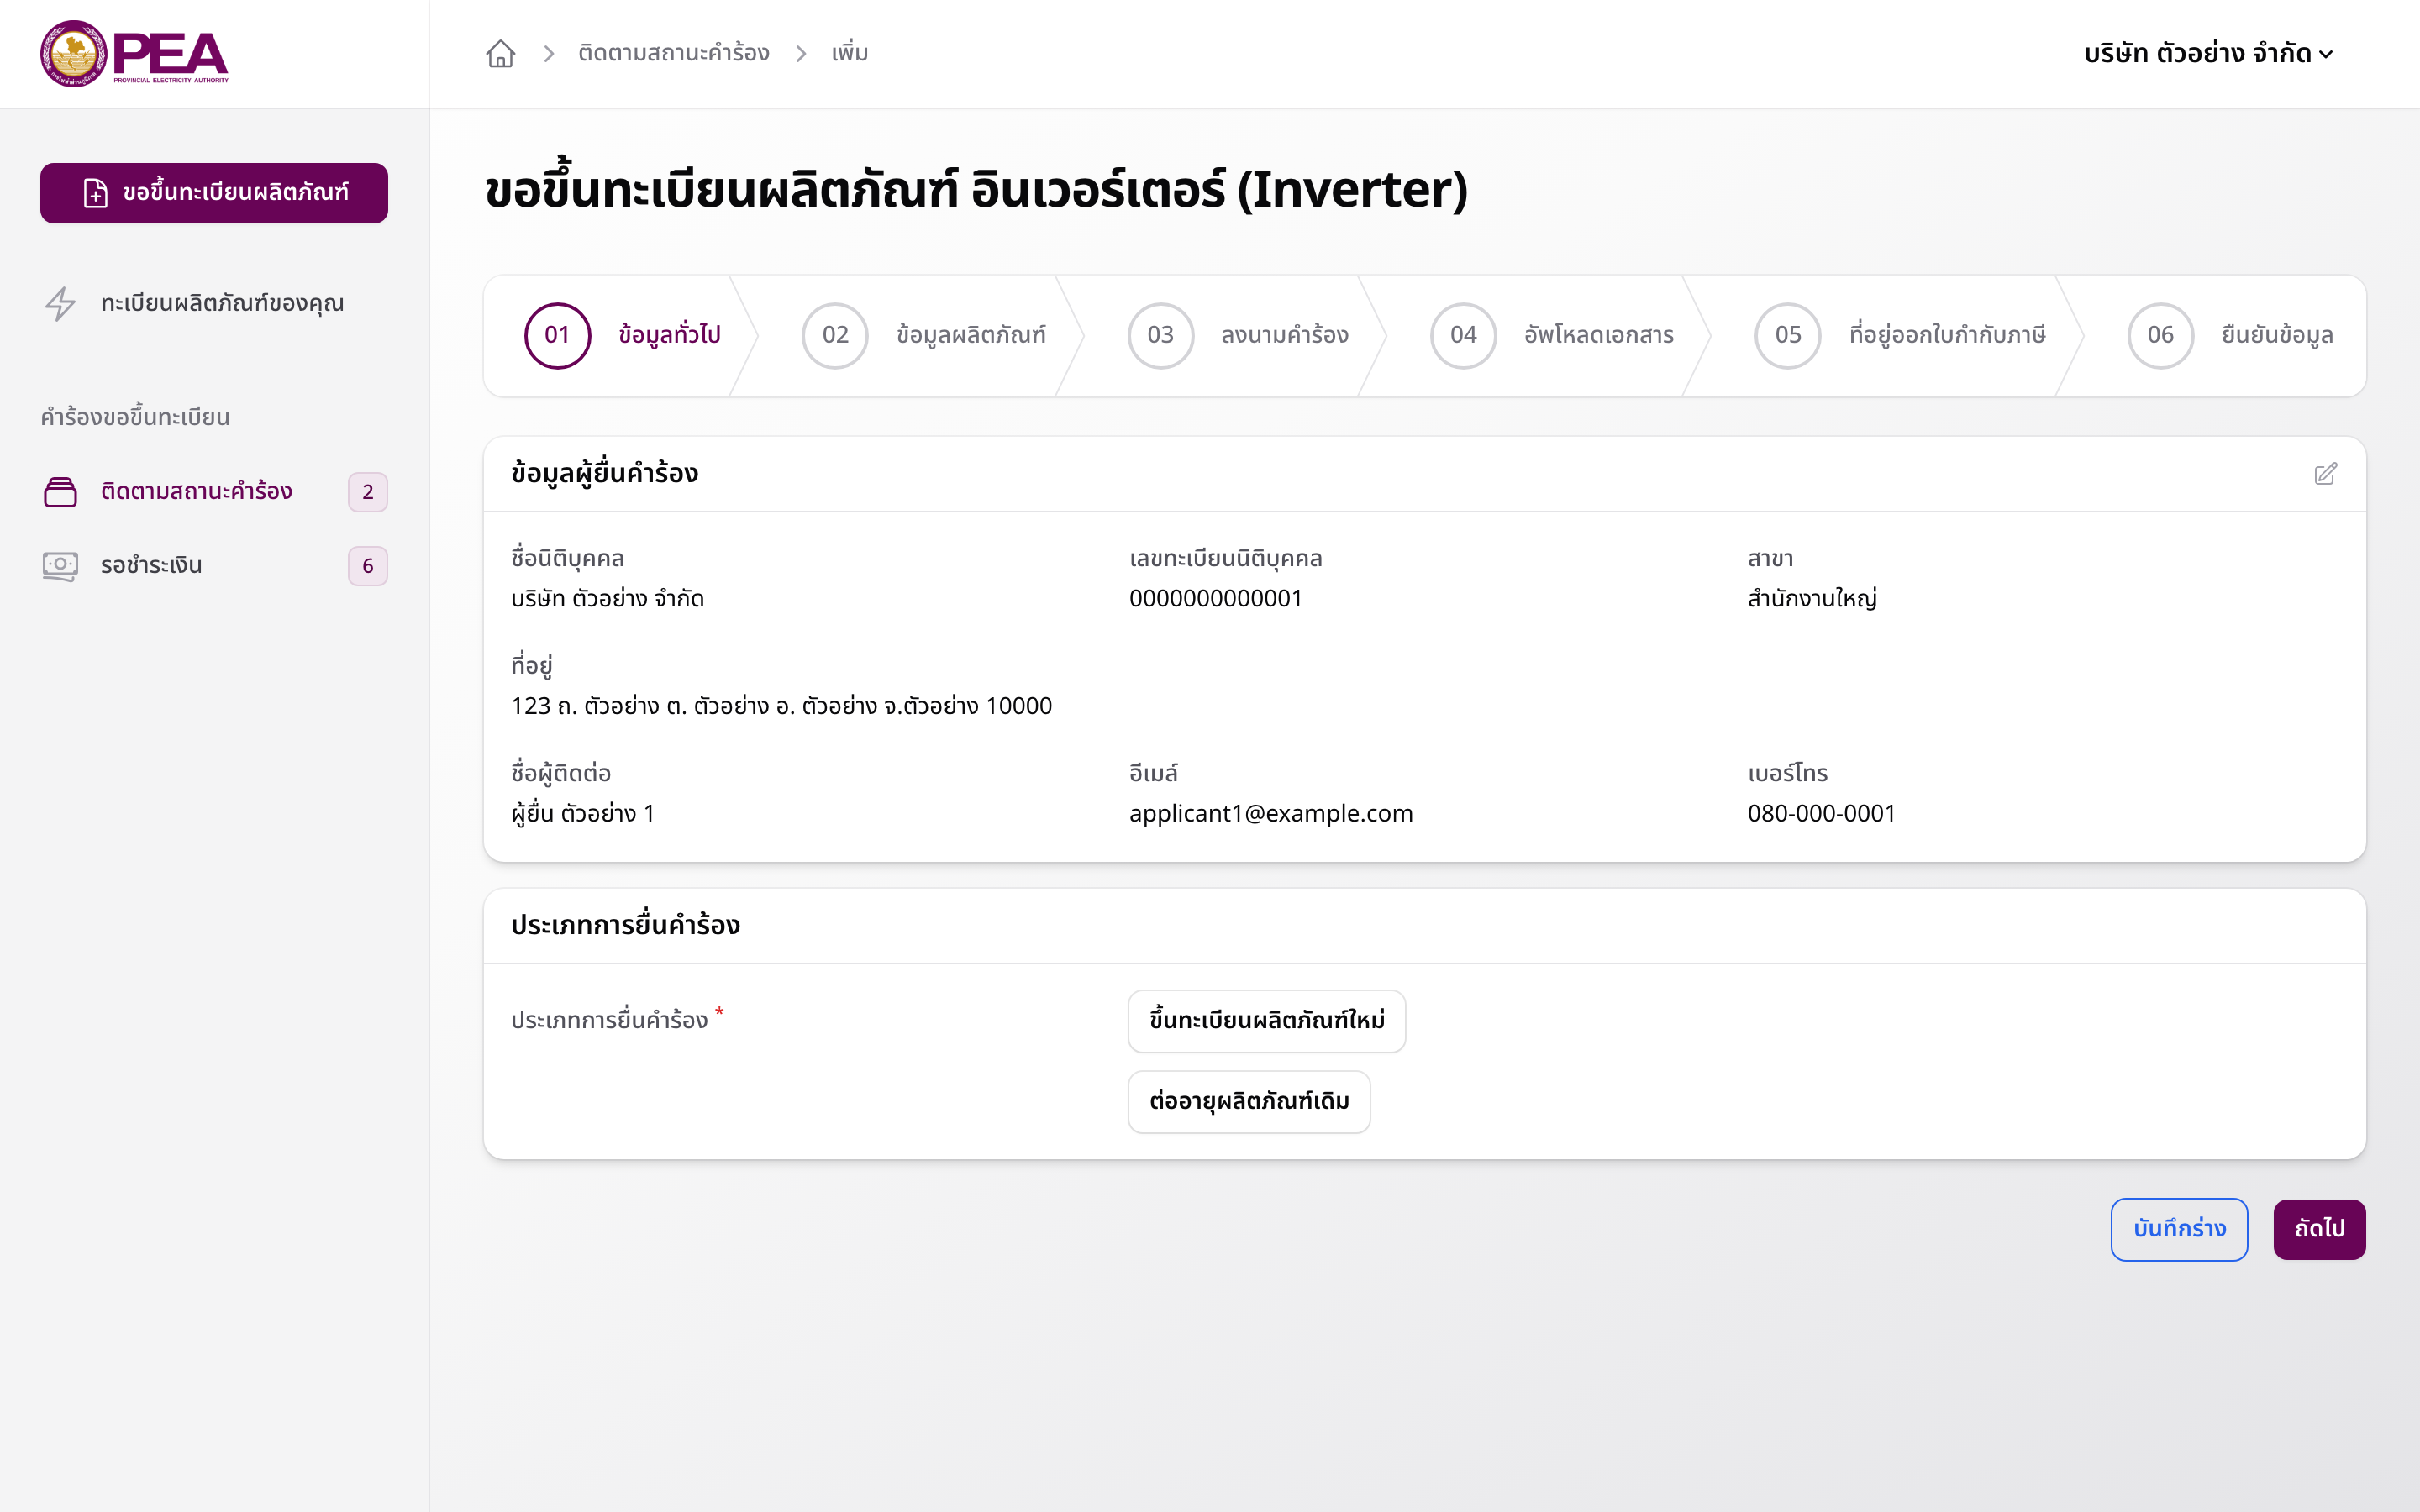The image size is (2420, 1512).
Task: Click the รอชำระเงิน money icon
Action: [60, 566]
